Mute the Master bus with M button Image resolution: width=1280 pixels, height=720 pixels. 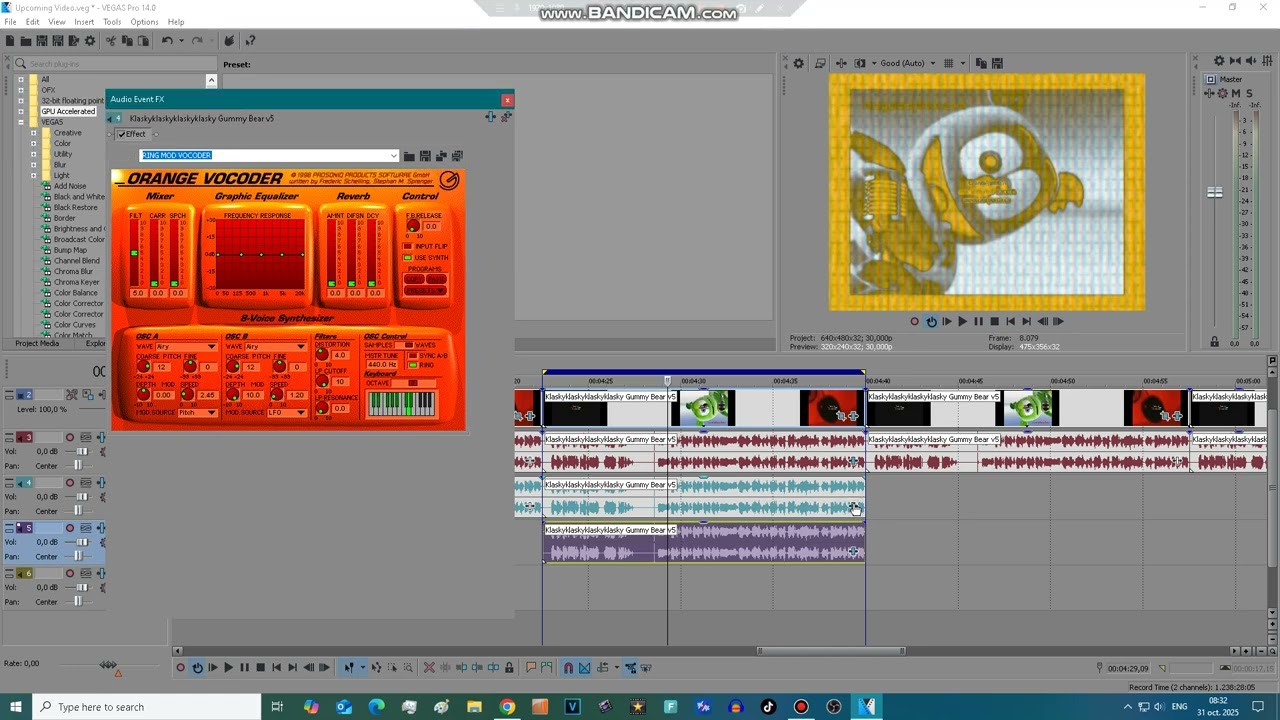tap(1236, 93)
